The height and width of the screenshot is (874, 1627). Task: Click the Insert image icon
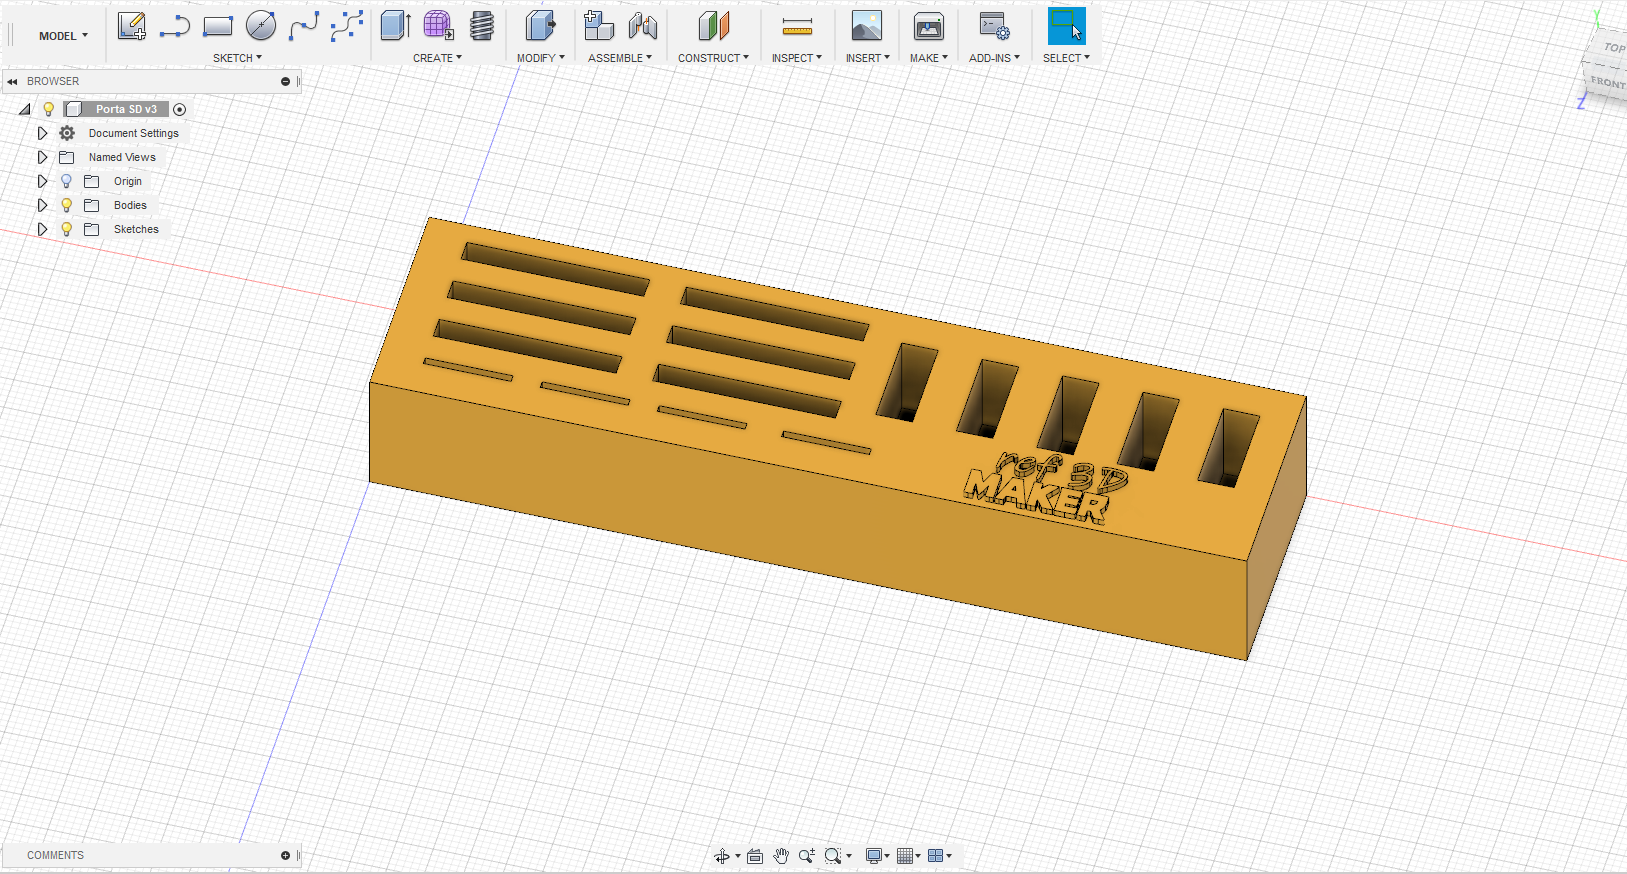click(867, 26)
